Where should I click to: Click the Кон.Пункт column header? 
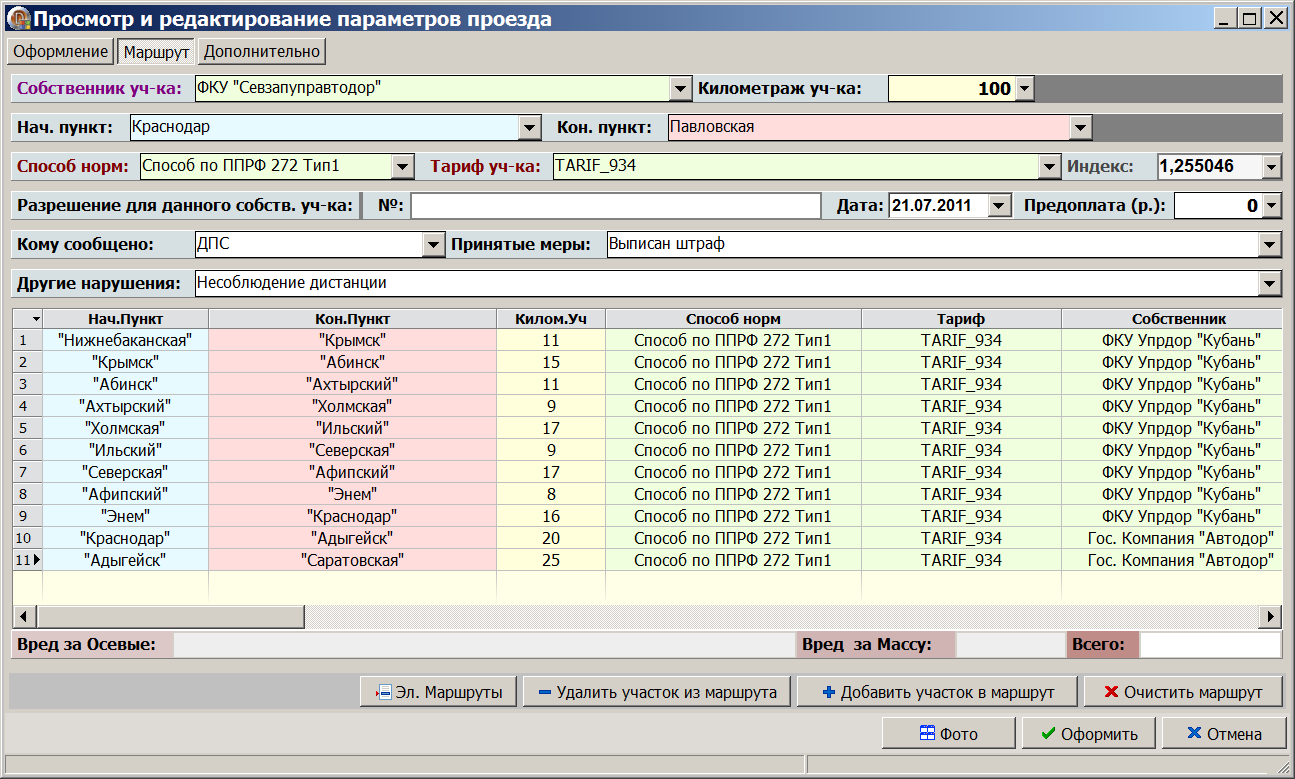(x=352, y=319)
